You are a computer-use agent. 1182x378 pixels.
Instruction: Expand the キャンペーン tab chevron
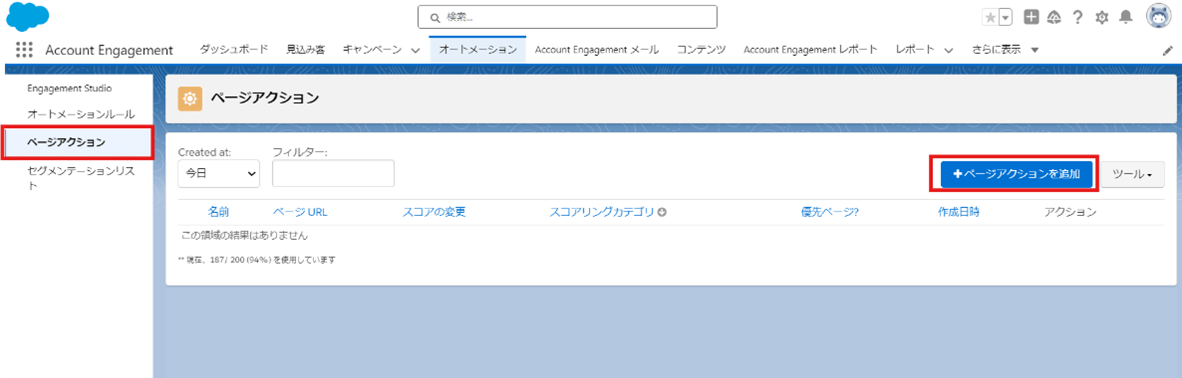[415, 51]
